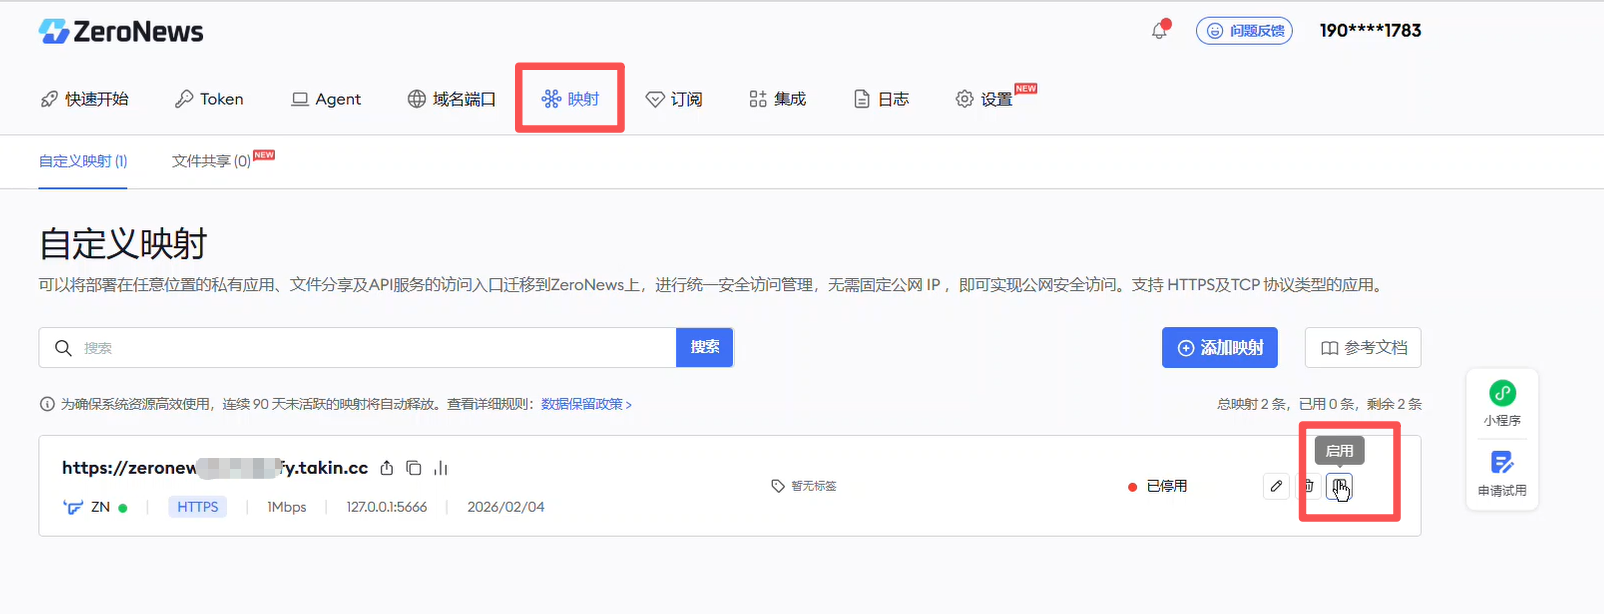
Task: Select the 自定义映射 tab
Action: 83,161
